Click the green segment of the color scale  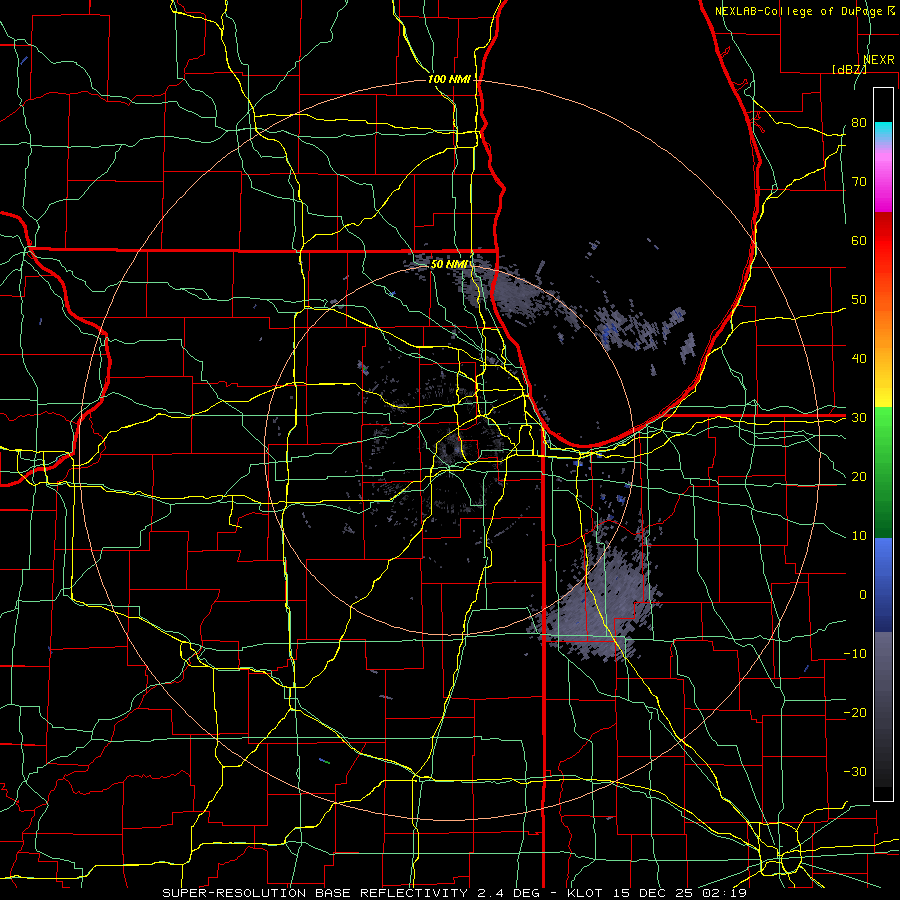[x=883, y=472]
